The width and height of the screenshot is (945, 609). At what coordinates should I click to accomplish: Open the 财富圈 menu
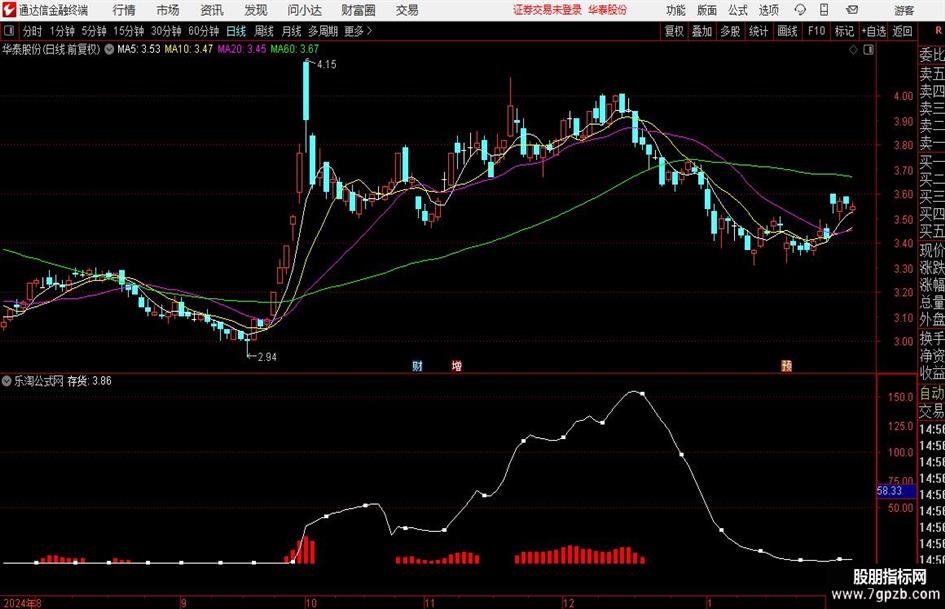[x=358, y=10]
